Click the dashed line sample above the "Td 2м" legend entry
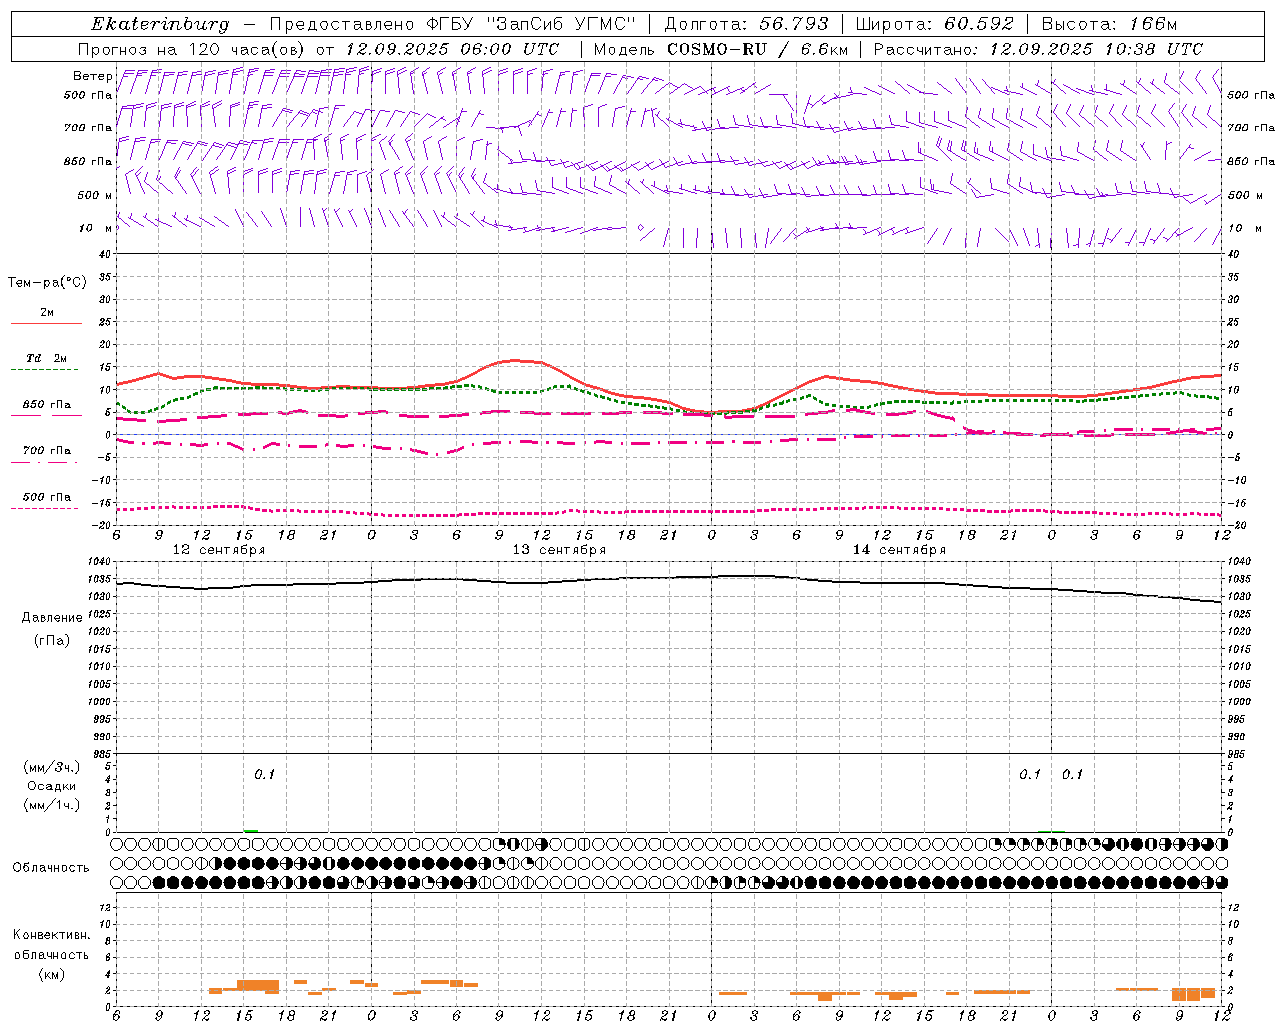Image resolution: width=1280 pixels, height=1024 pixels. click(x=45, y=369)
